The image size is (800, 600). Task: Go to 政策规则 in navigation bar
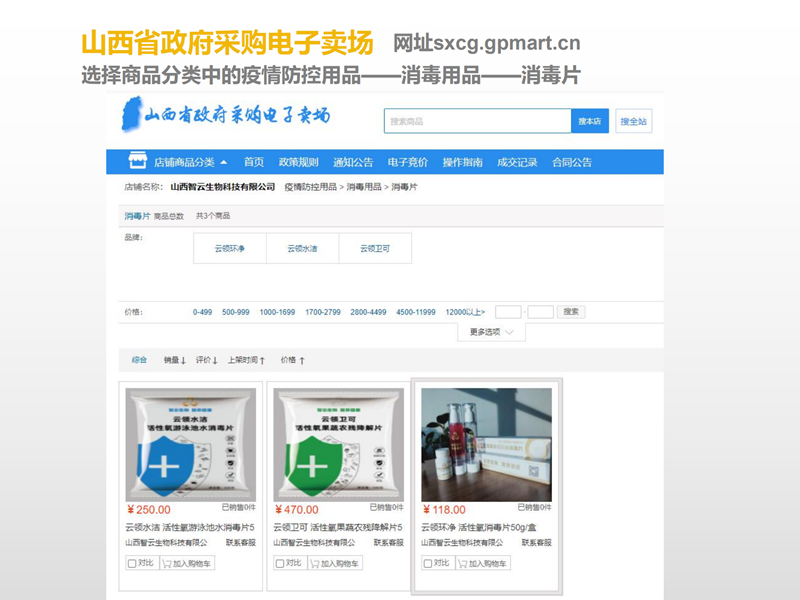pyautogui.click(x=298, y=162)
